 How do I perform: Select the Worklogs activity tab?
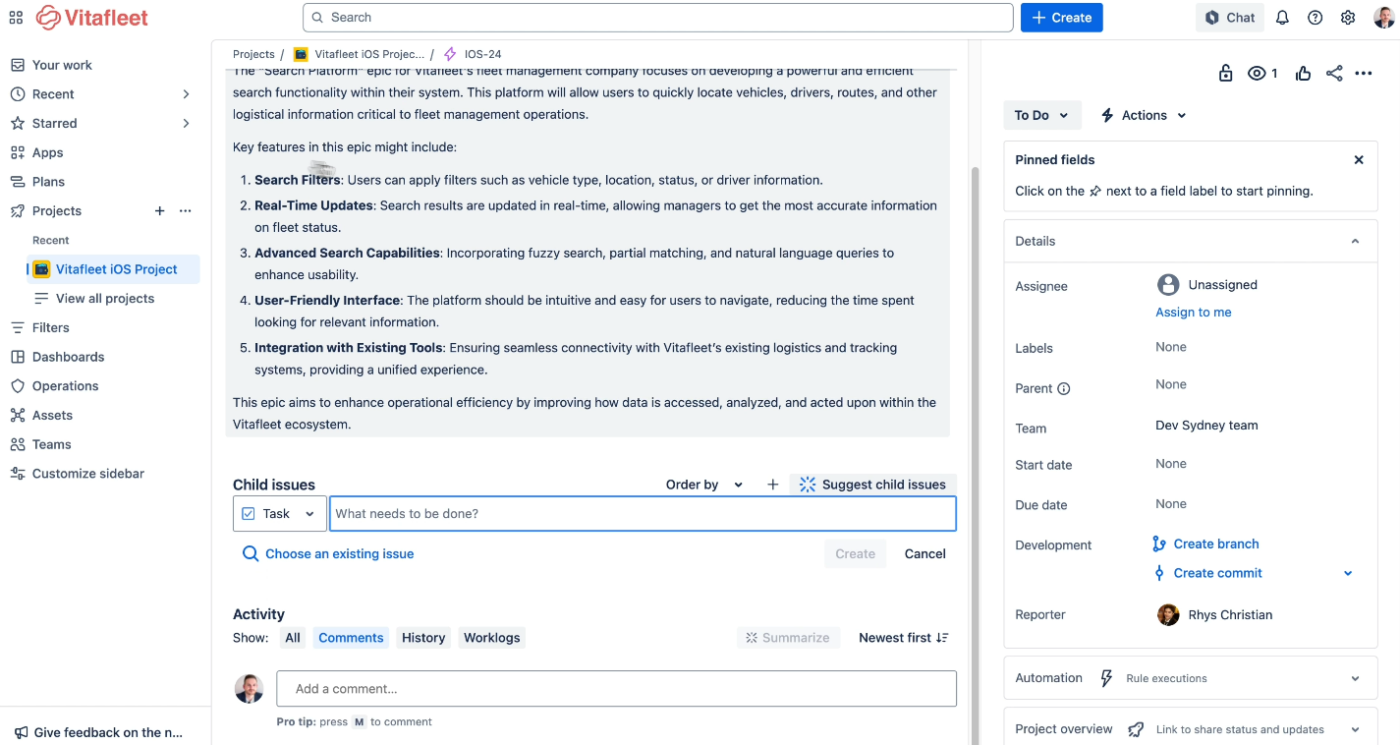pos(492,638)
